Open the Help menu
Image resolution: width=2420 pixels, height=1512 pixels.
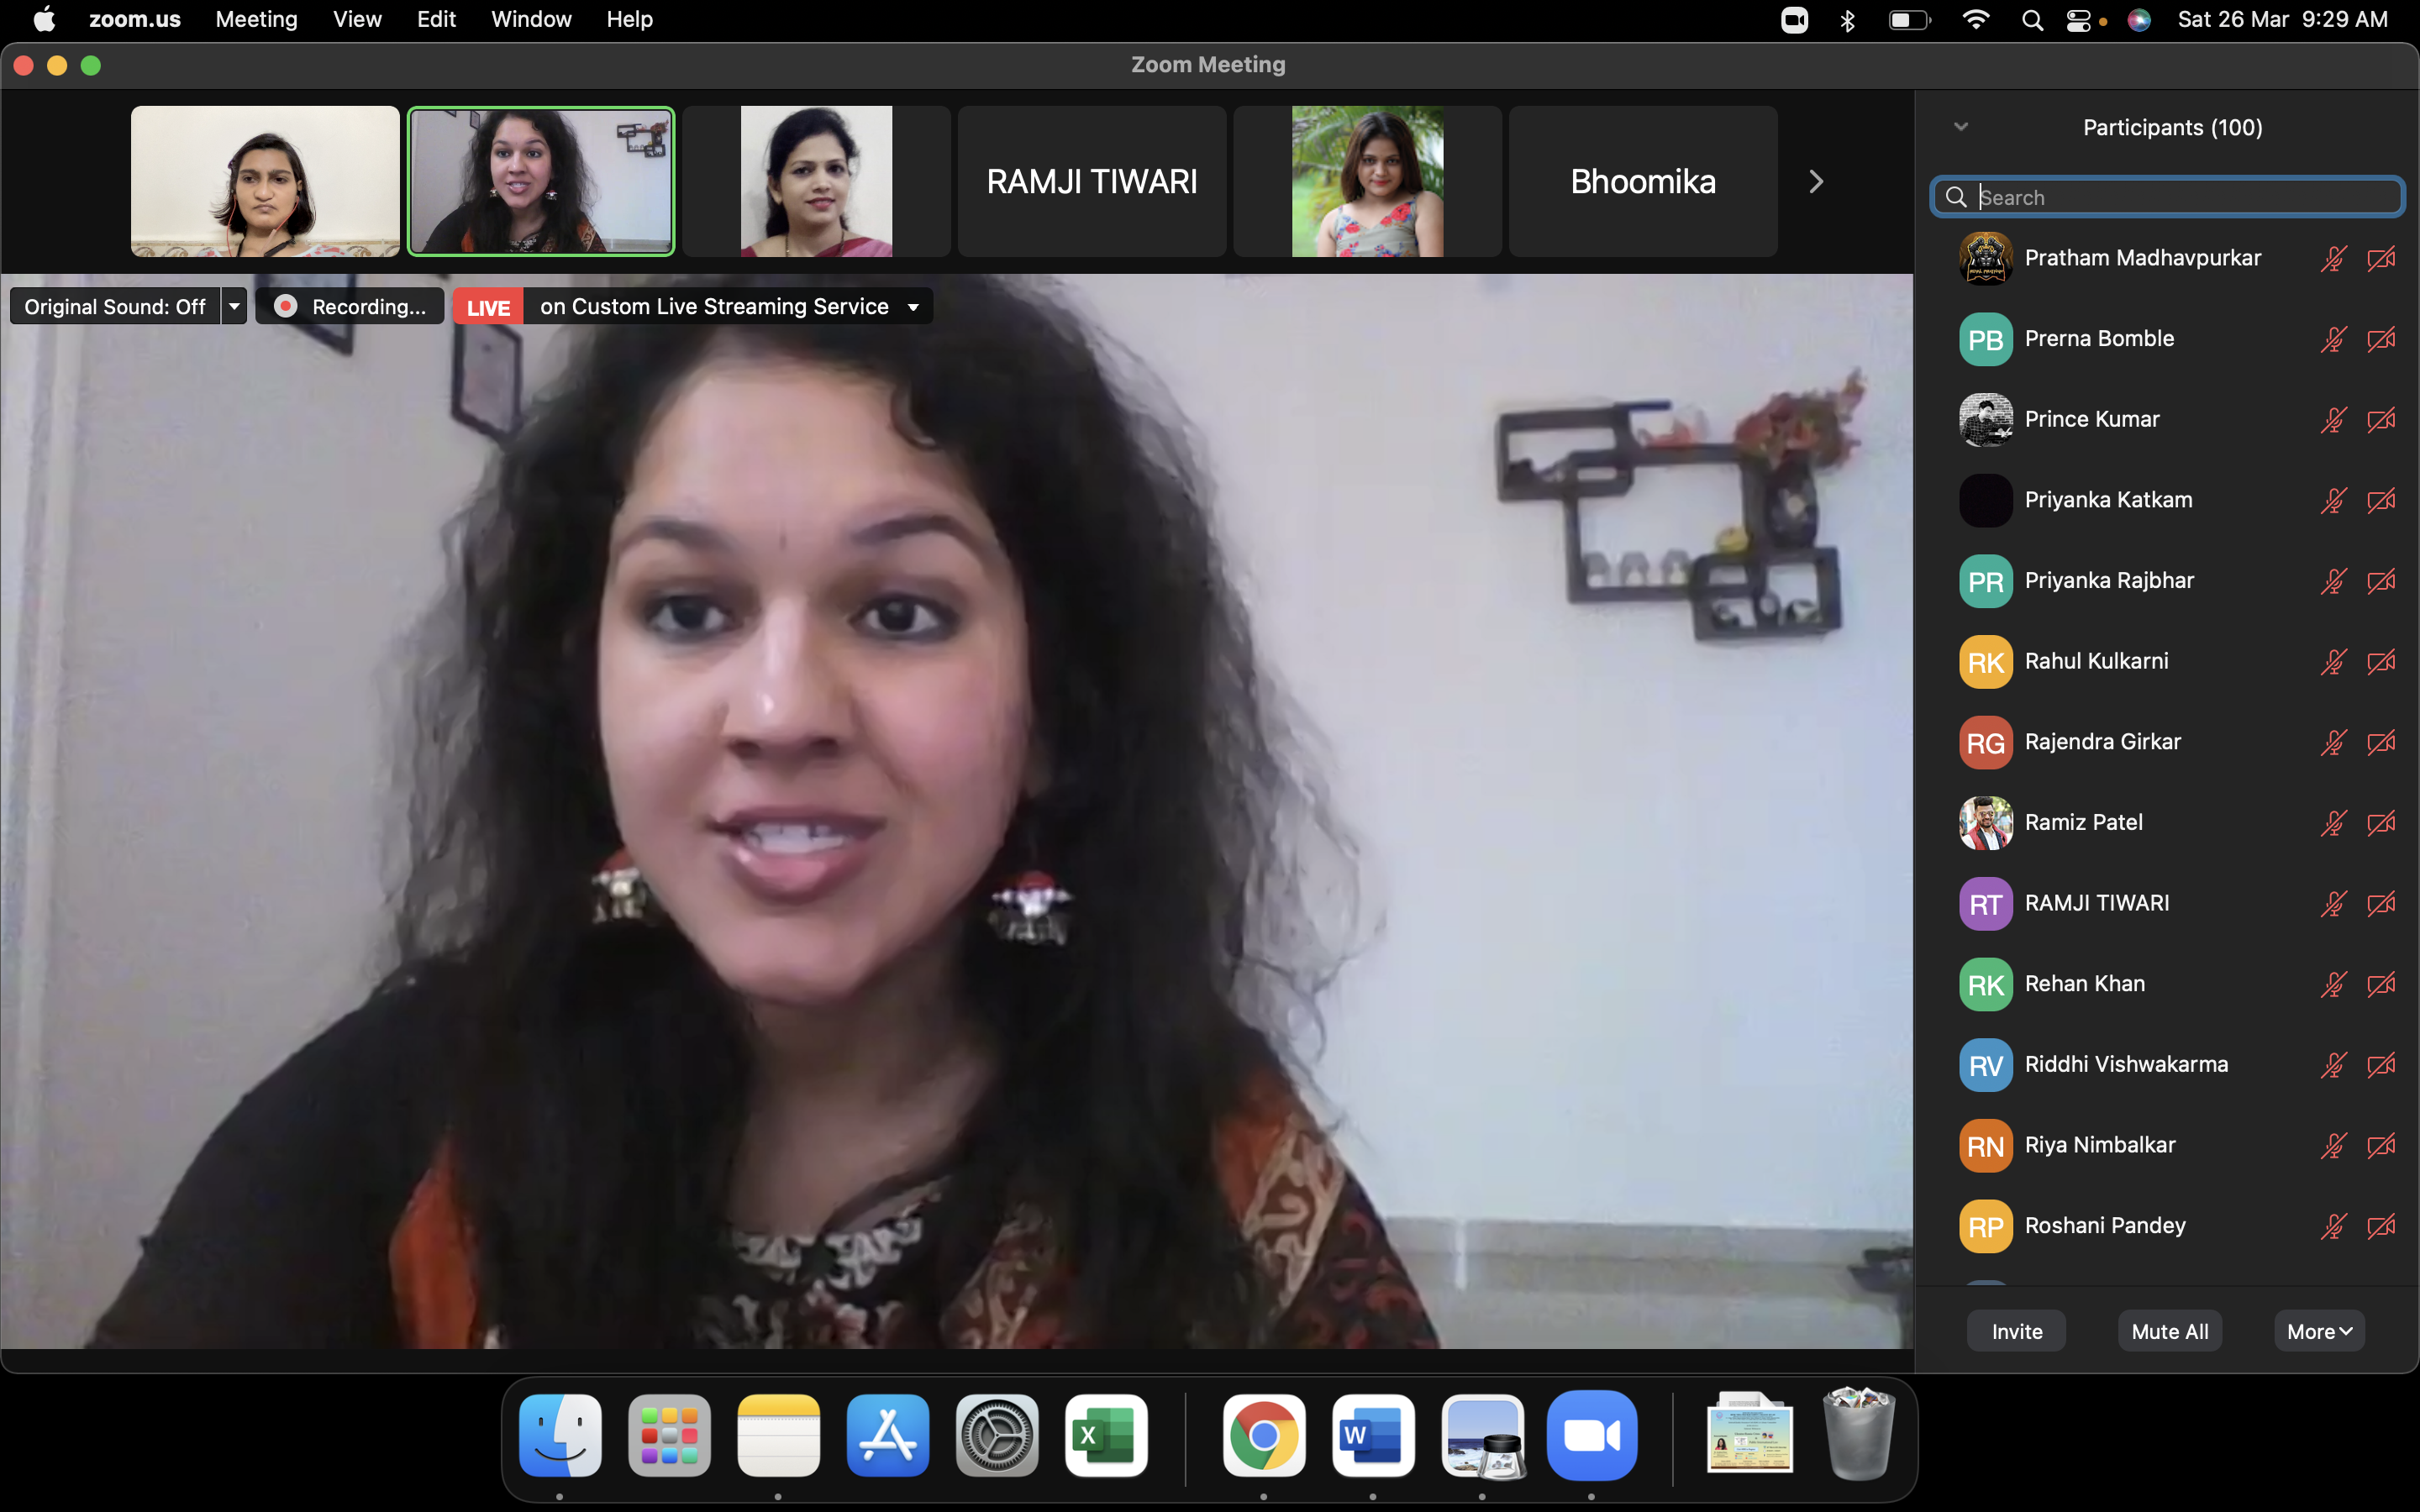629,20
